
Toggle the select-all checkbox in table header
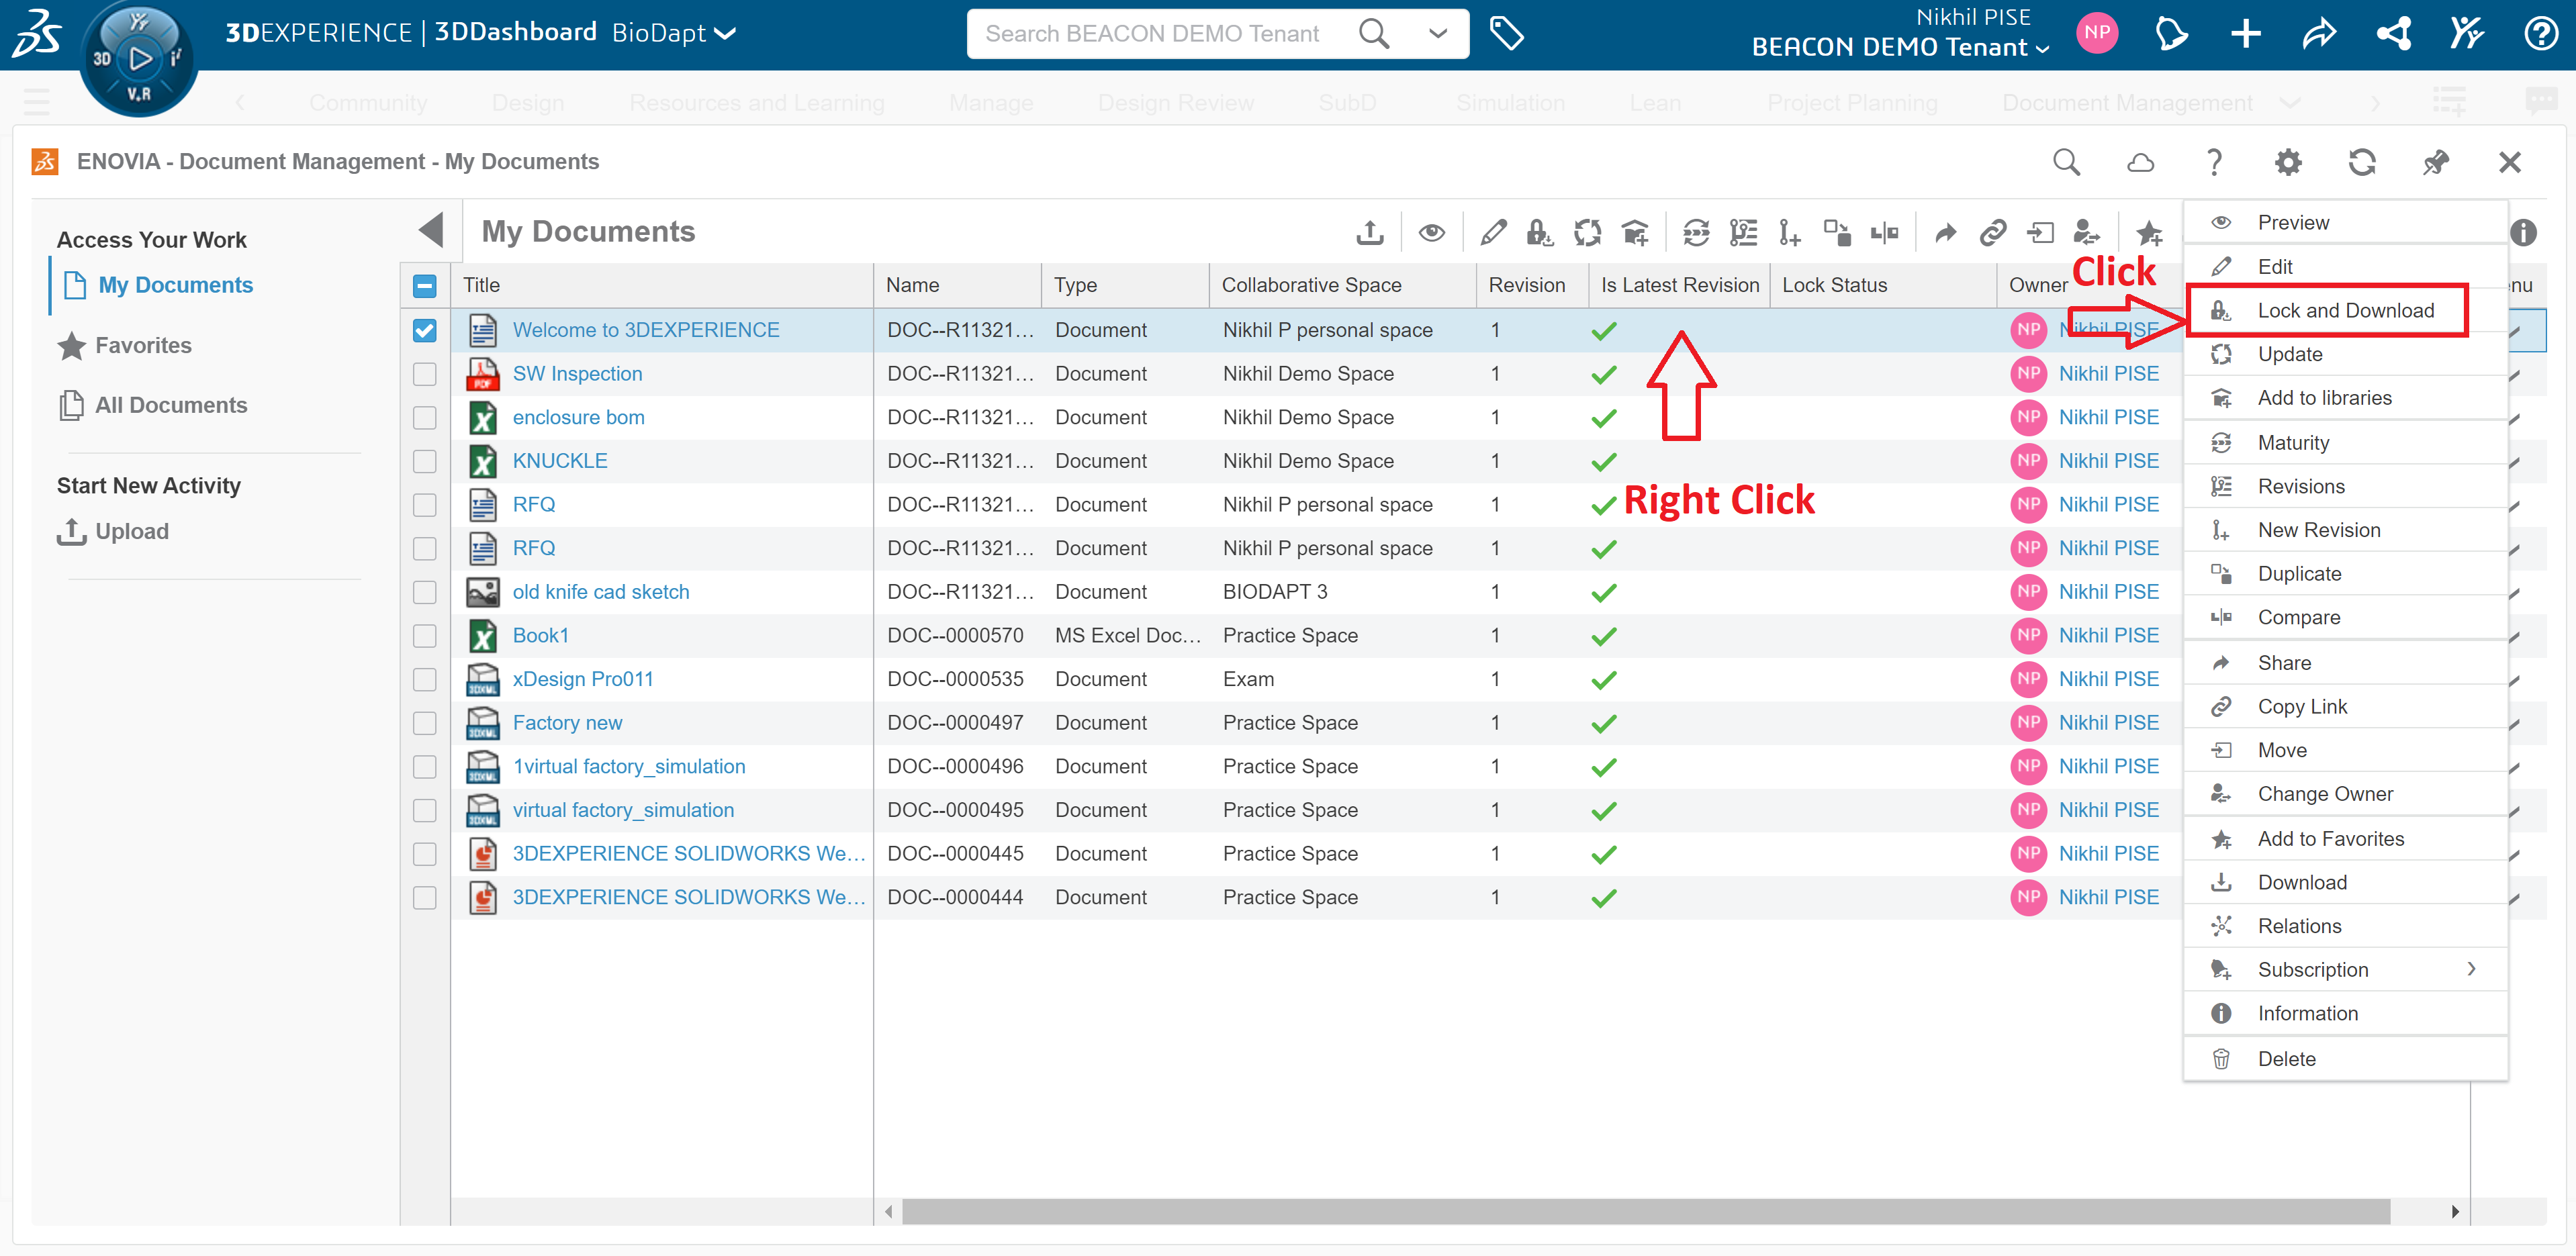425,286
